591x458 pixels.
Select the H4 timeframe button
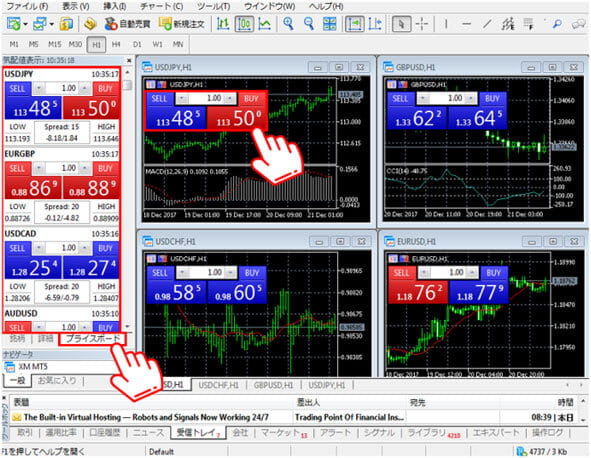116,44
